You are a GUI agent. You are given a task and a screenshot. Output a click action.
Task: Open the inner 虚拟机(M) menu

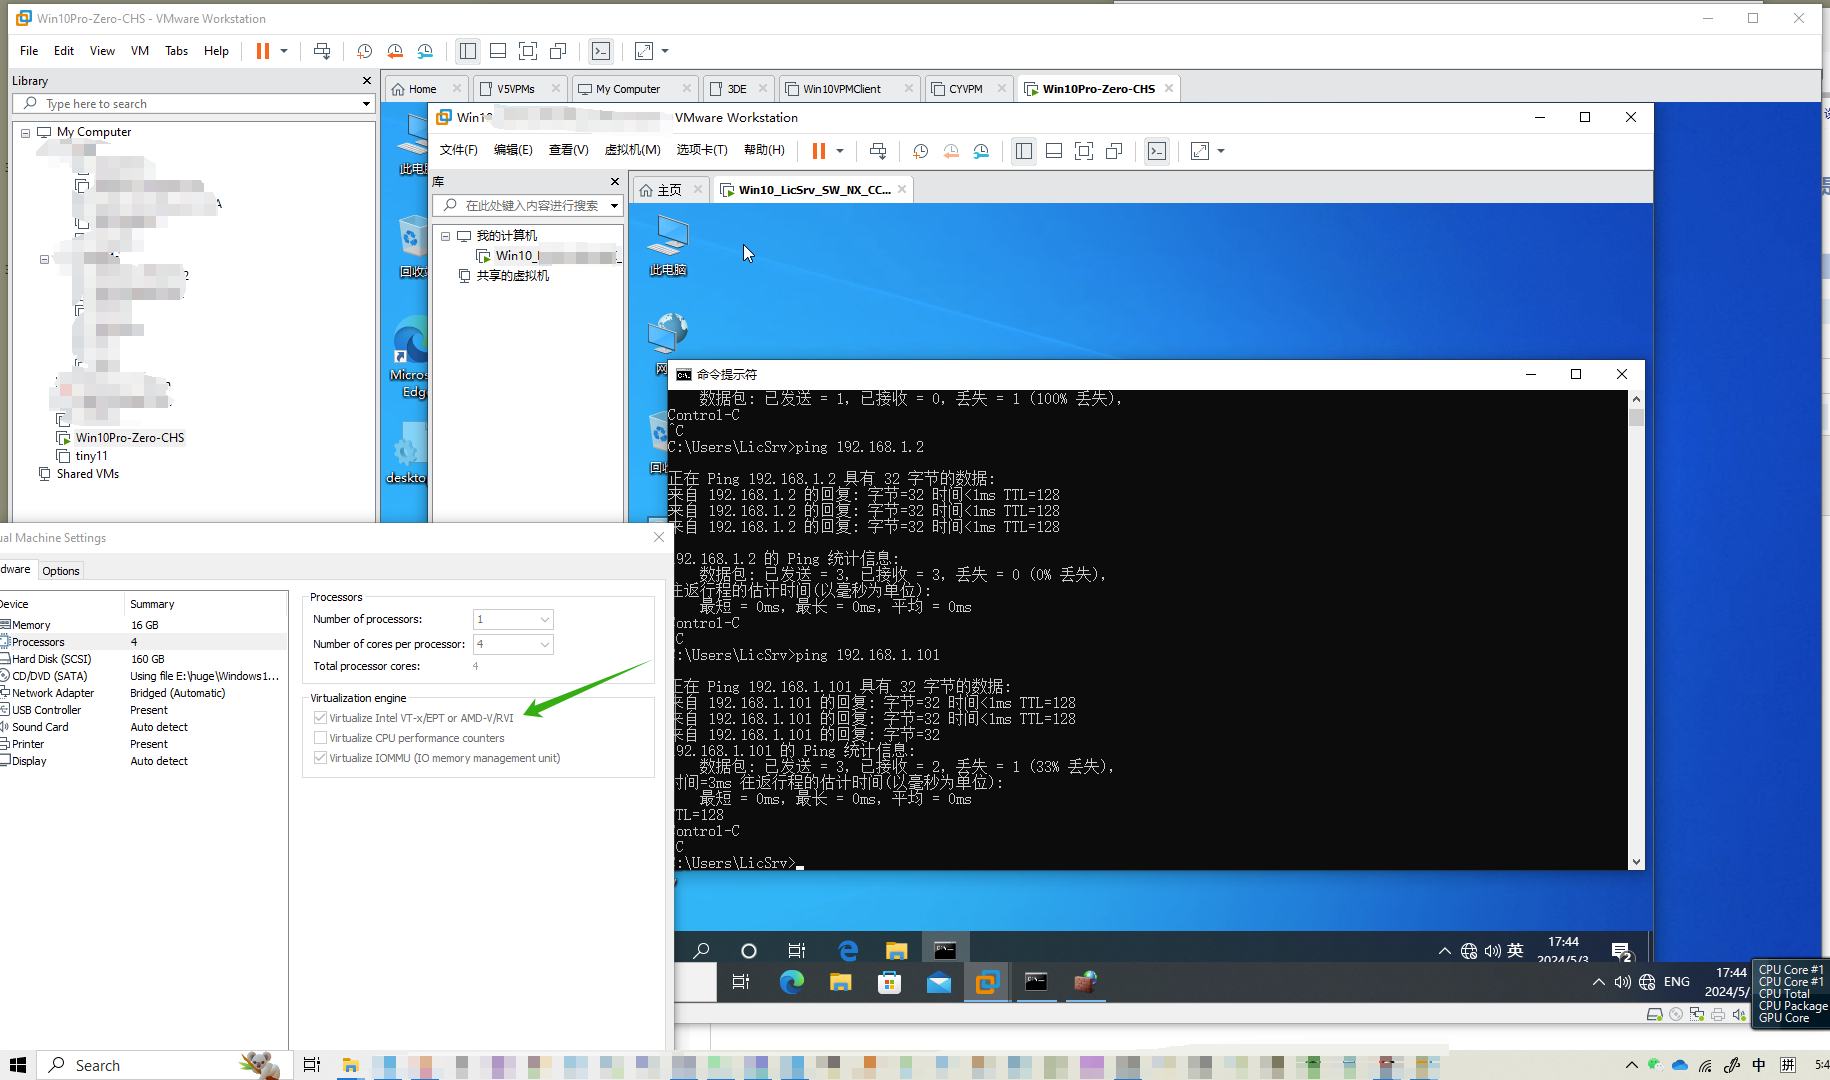pos(633,150)
